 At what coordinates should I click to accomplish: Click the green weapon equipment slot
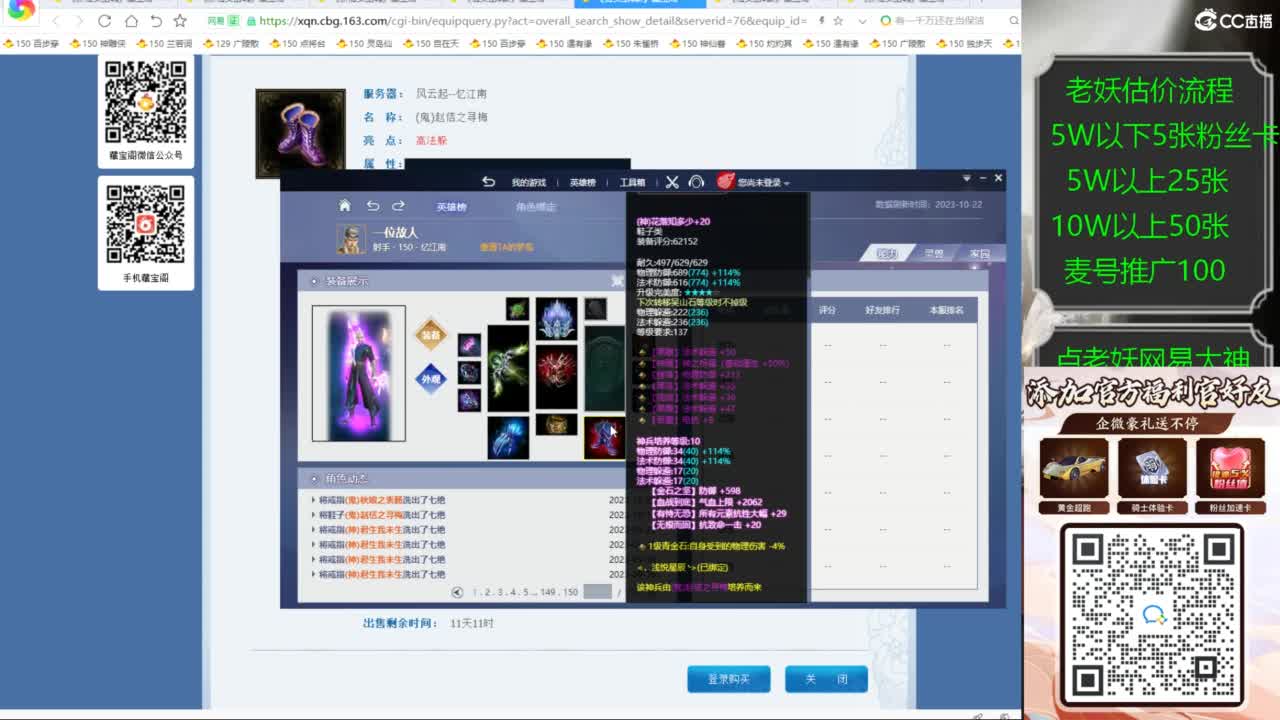point(508,367)
